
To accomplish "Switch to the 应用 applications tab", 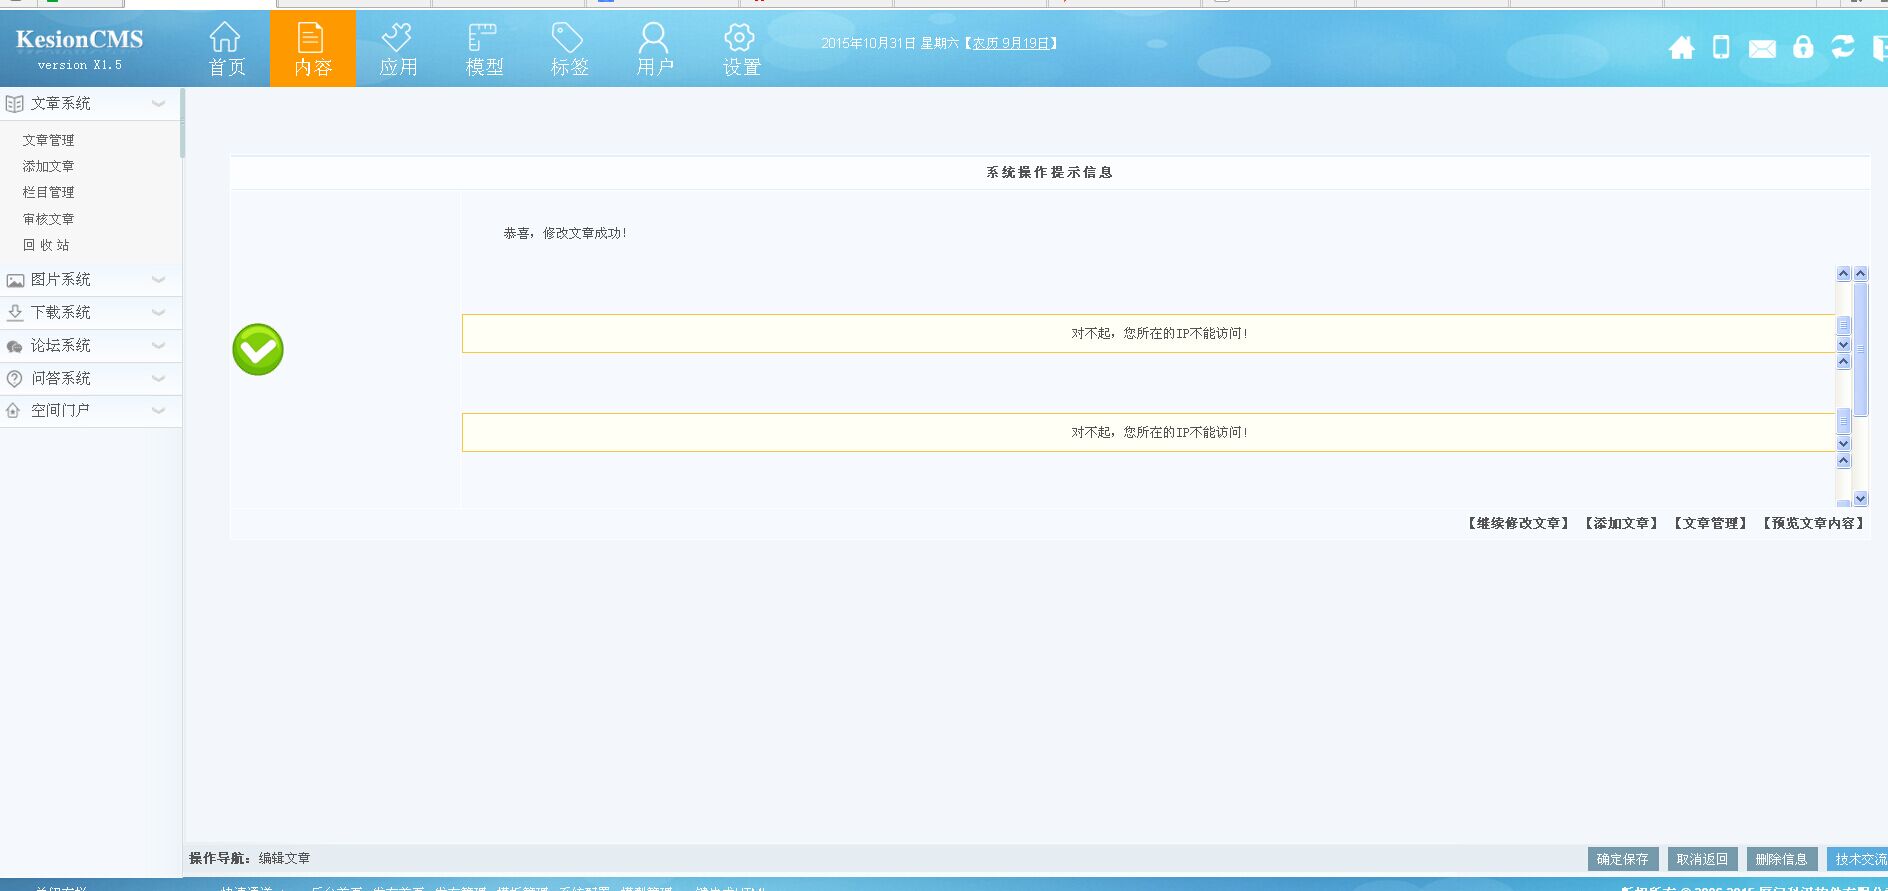I will point(398,49).
